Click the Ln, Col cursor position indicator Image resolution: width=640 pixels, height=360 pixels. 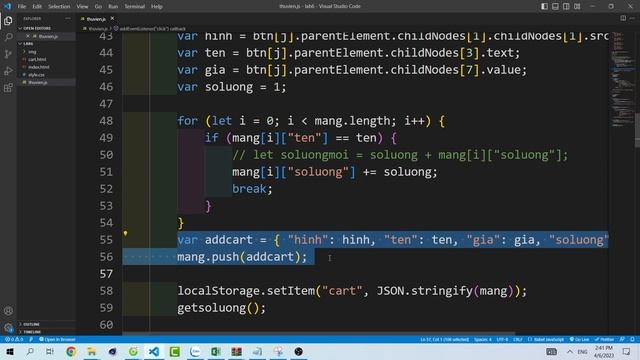(444, 340)
